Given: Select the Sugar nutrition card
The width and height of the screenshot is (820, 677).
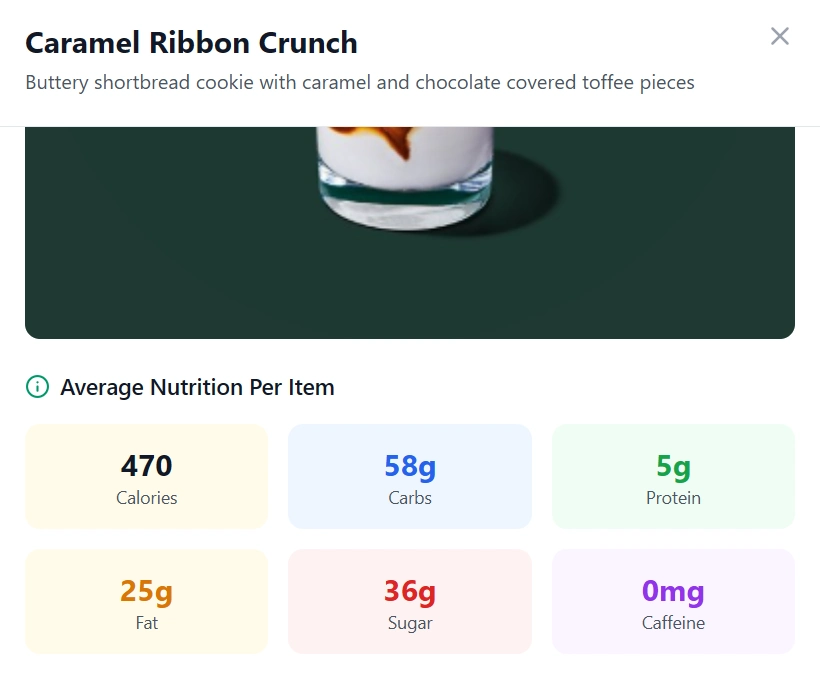Looking at the screenshot, I should [410, 601].
